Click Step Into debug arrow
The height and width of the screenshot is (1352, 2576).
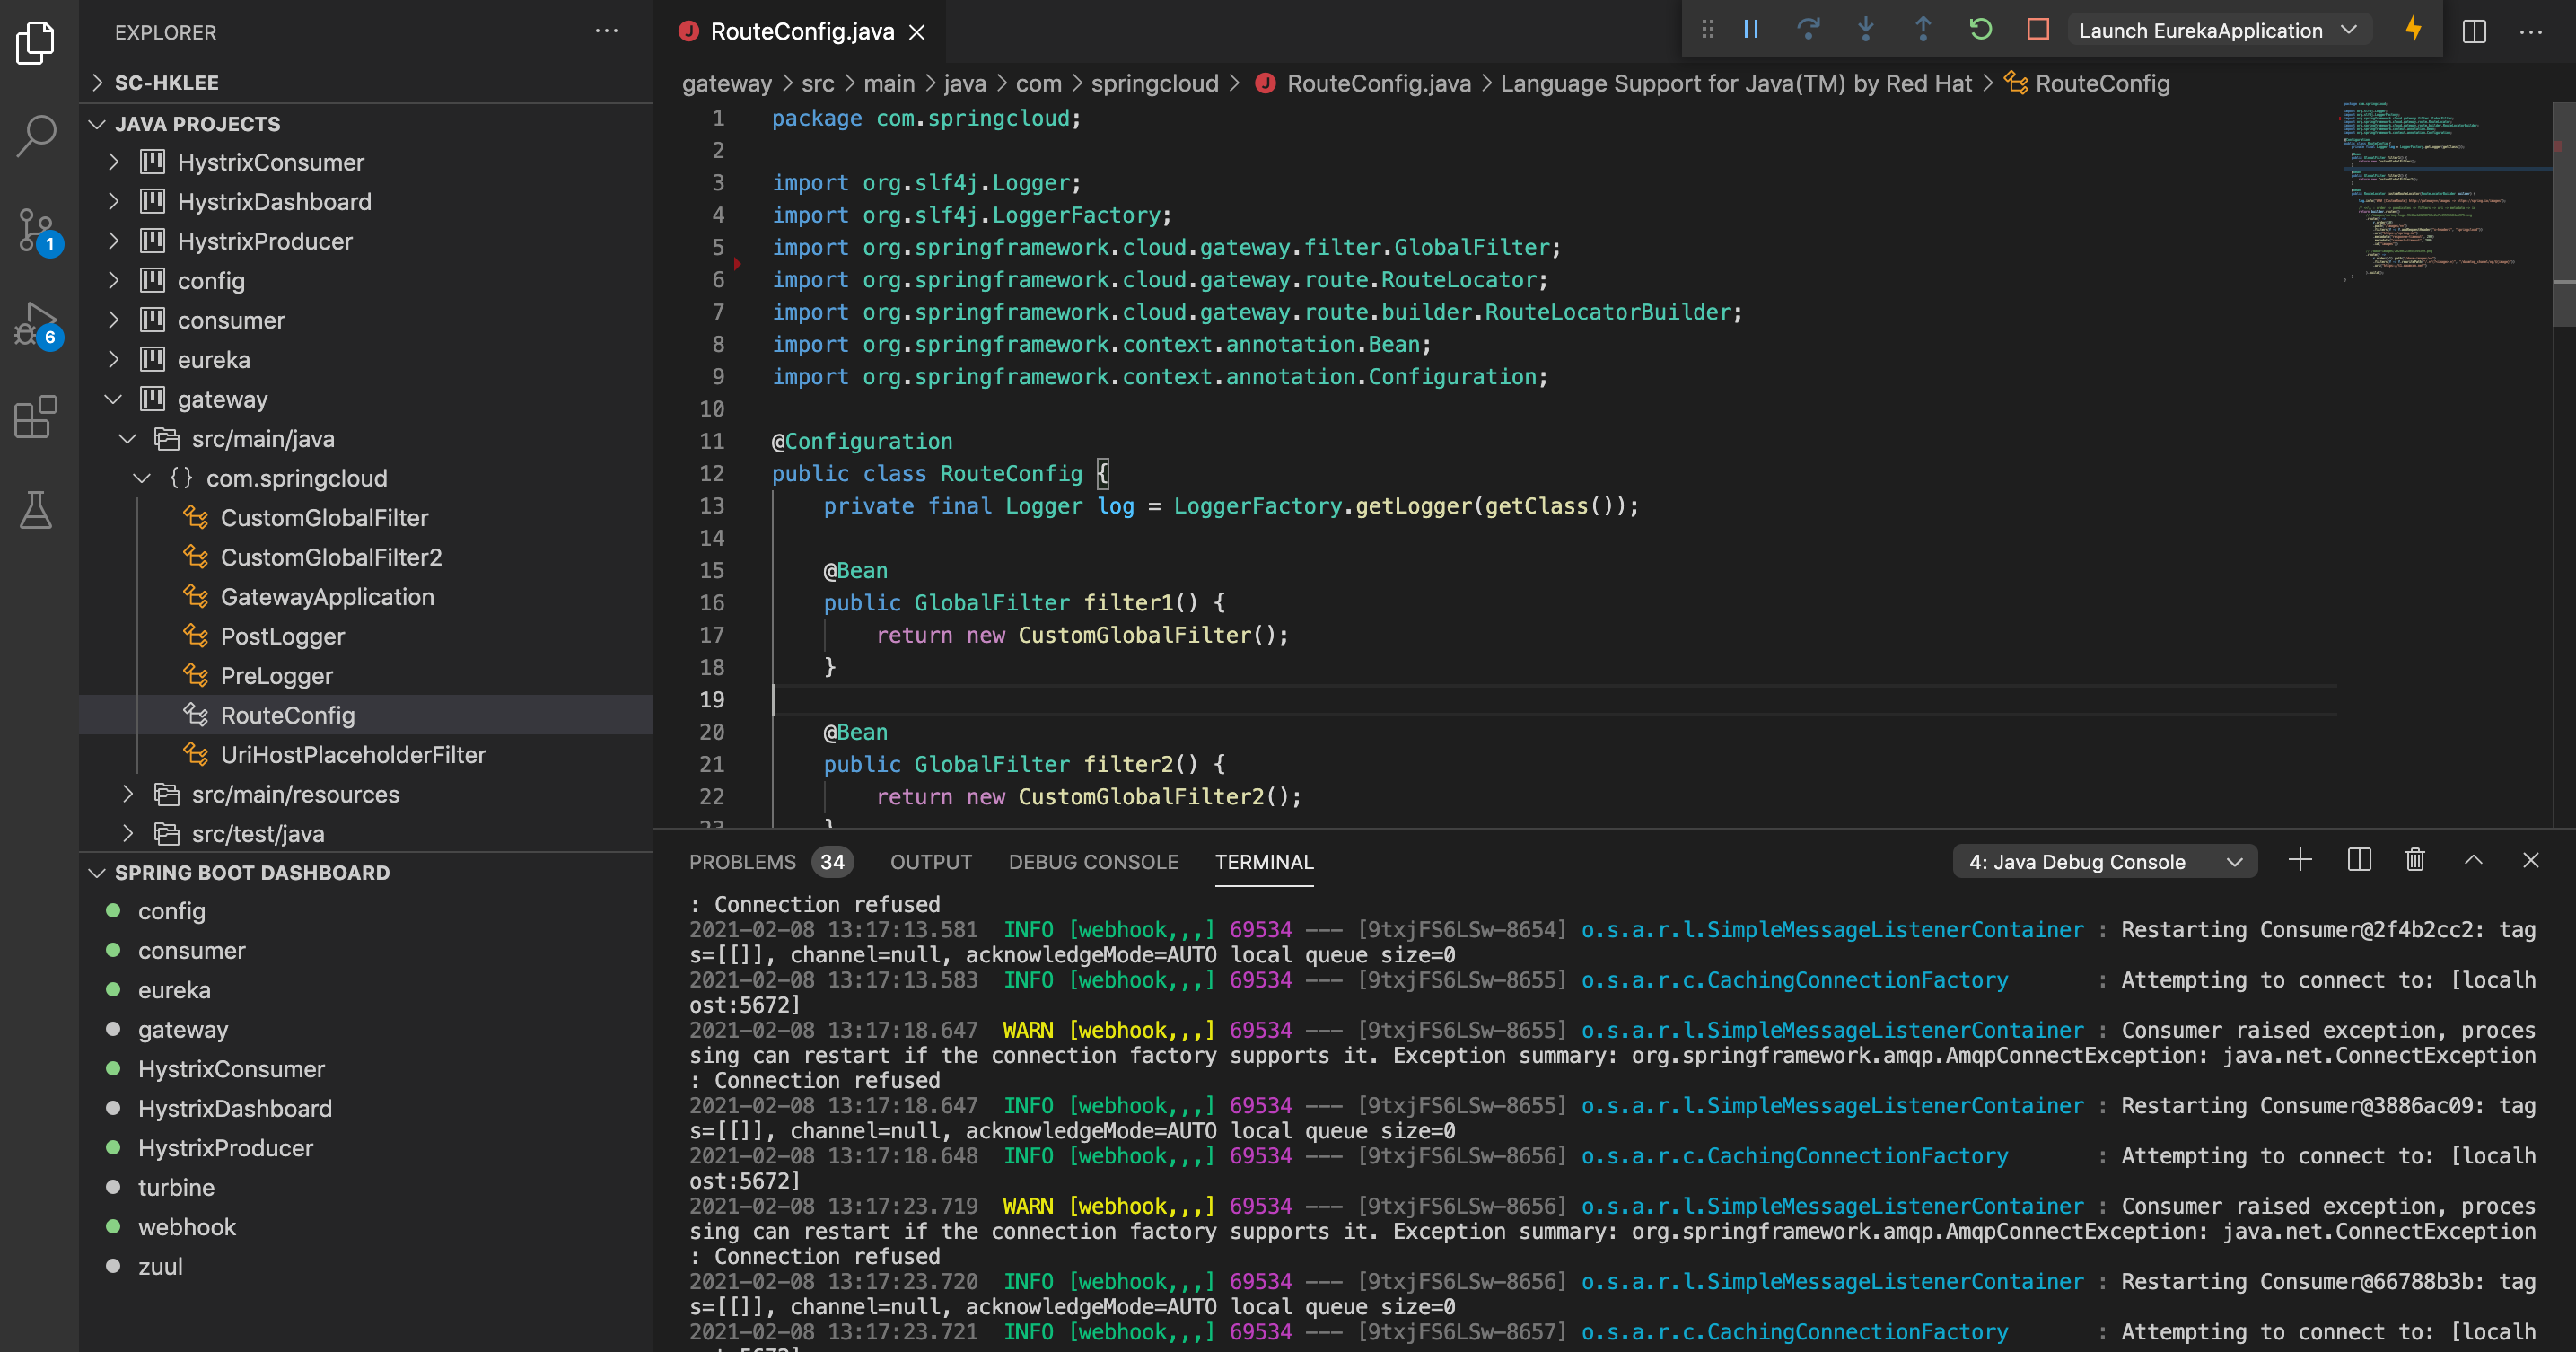[1865, 30]
